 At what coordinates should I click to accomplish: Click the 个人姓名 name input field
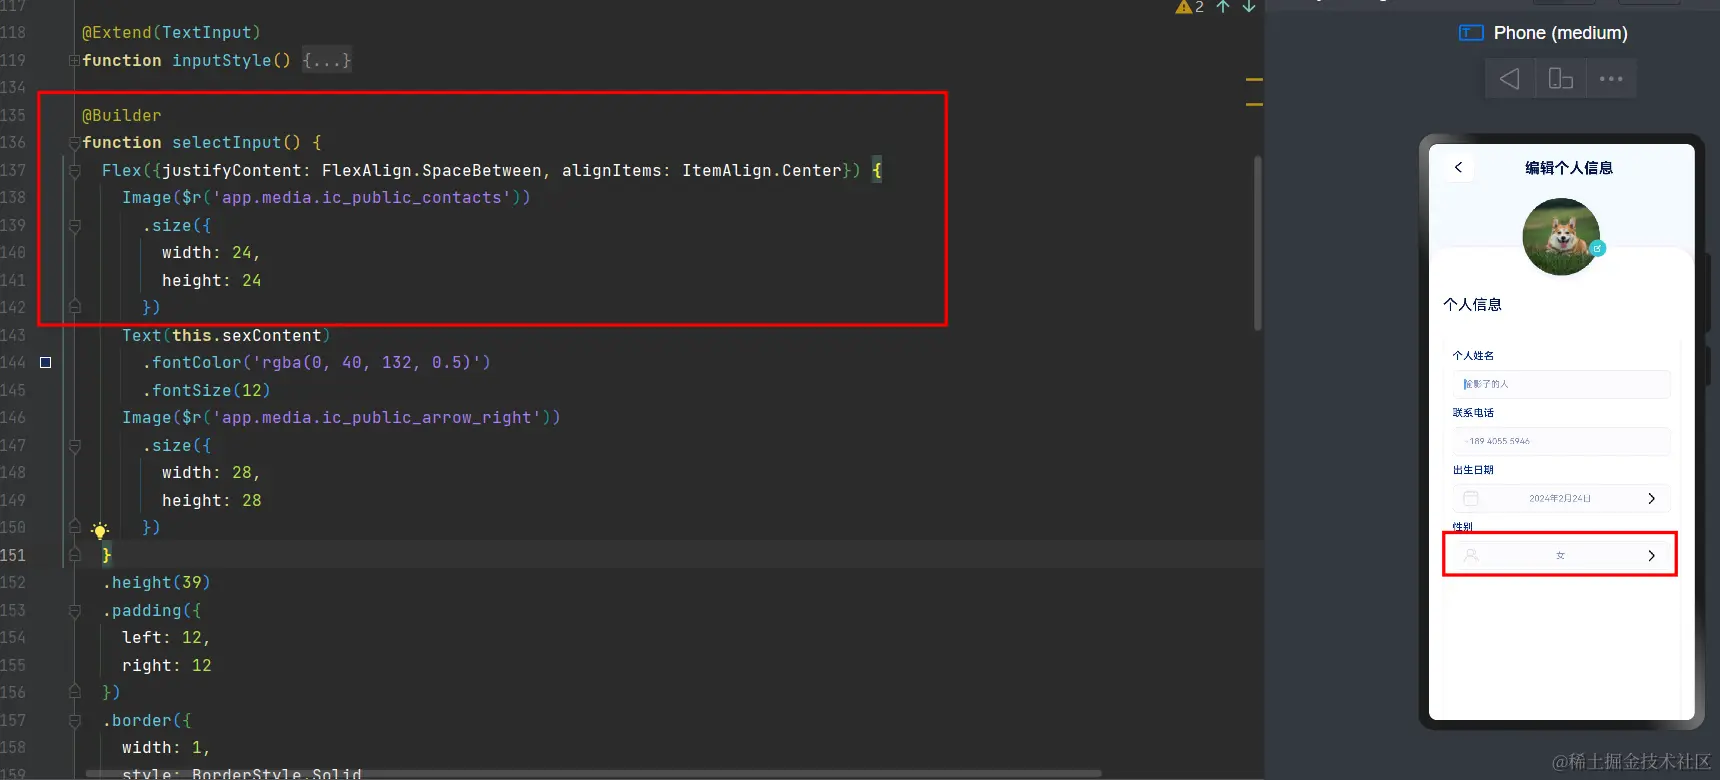1561,384
